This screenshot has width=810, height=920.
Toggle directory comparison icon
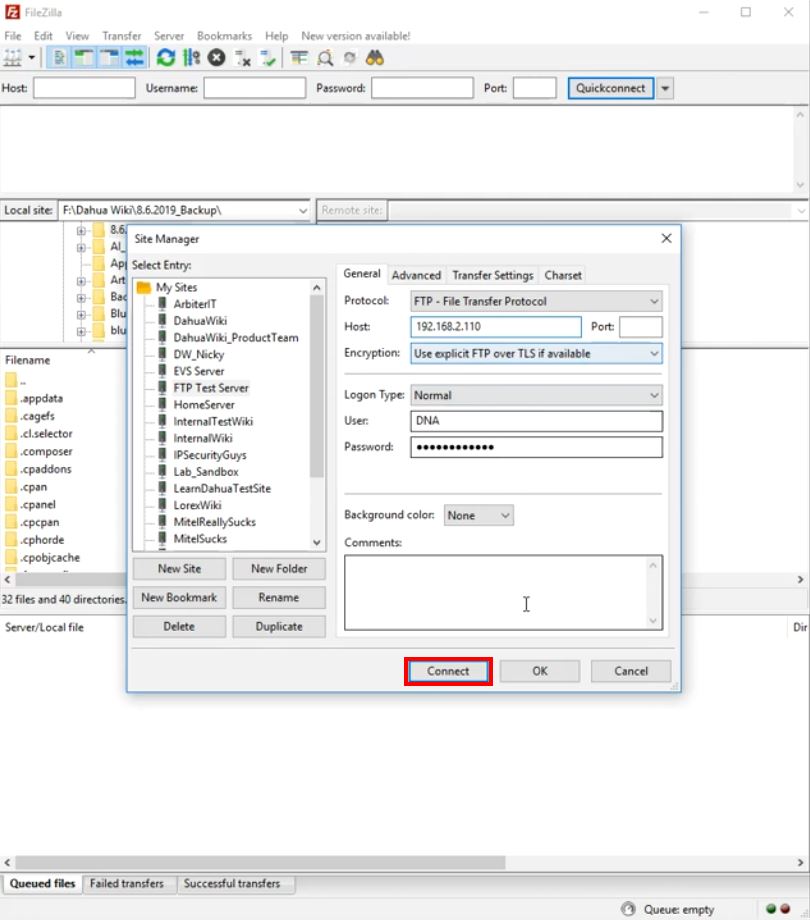pyautogui.click(x=324, y=58)
